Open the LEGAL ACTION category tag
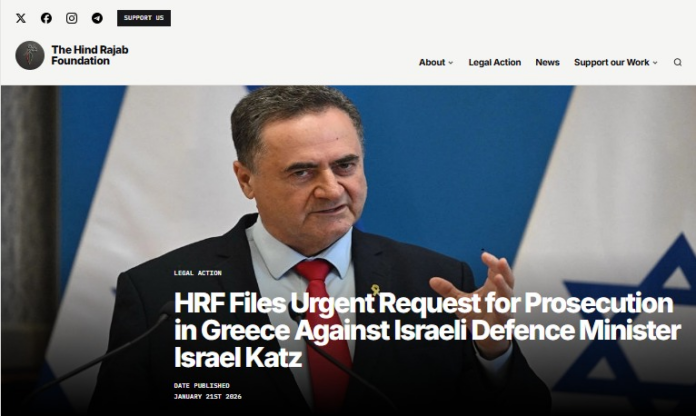 click(x=198, y=273)
